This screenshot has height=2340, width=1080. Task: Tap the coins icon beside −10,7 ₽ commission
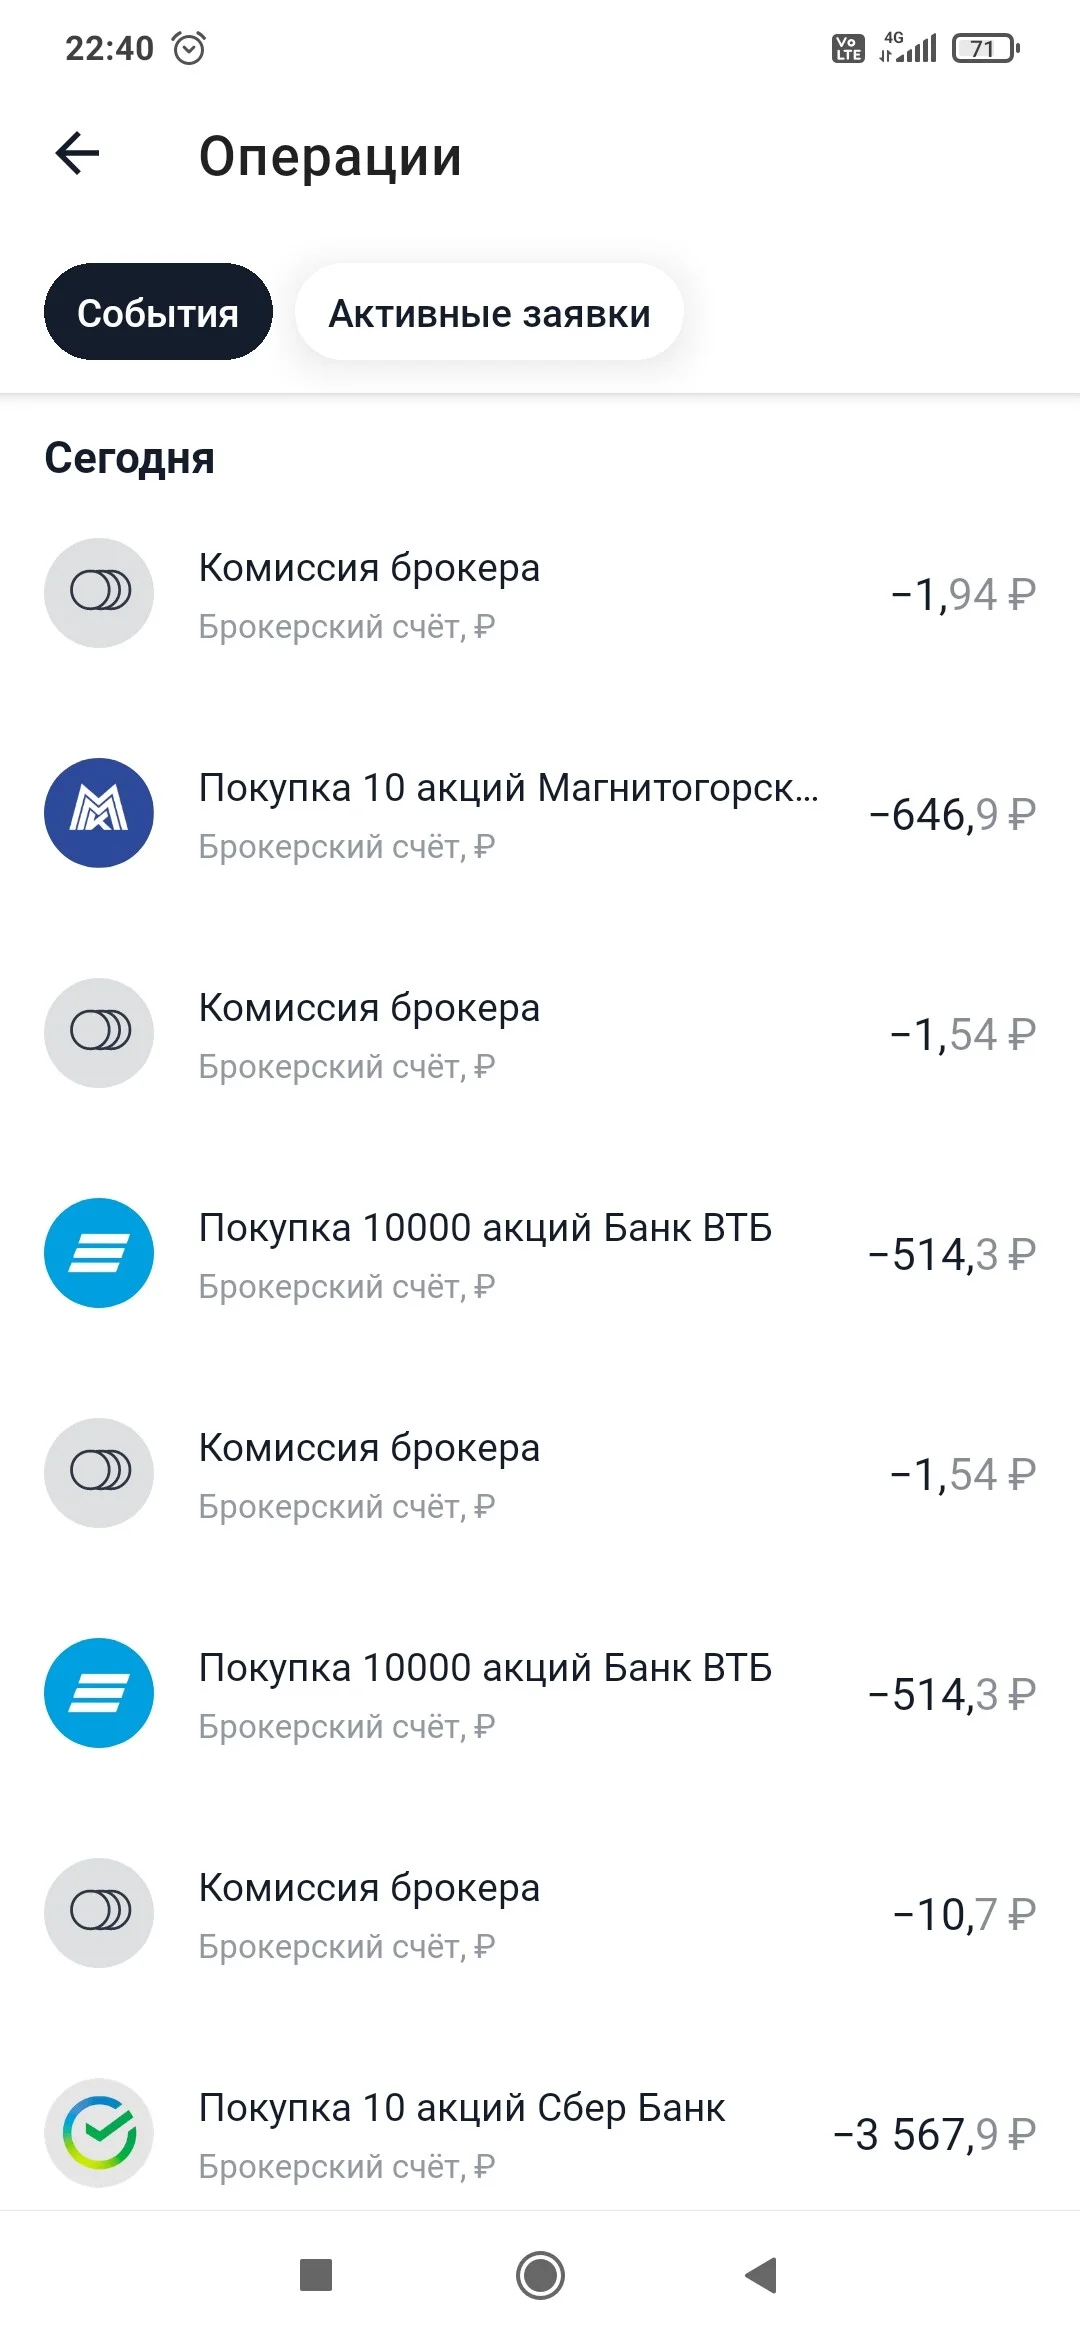99,1913
